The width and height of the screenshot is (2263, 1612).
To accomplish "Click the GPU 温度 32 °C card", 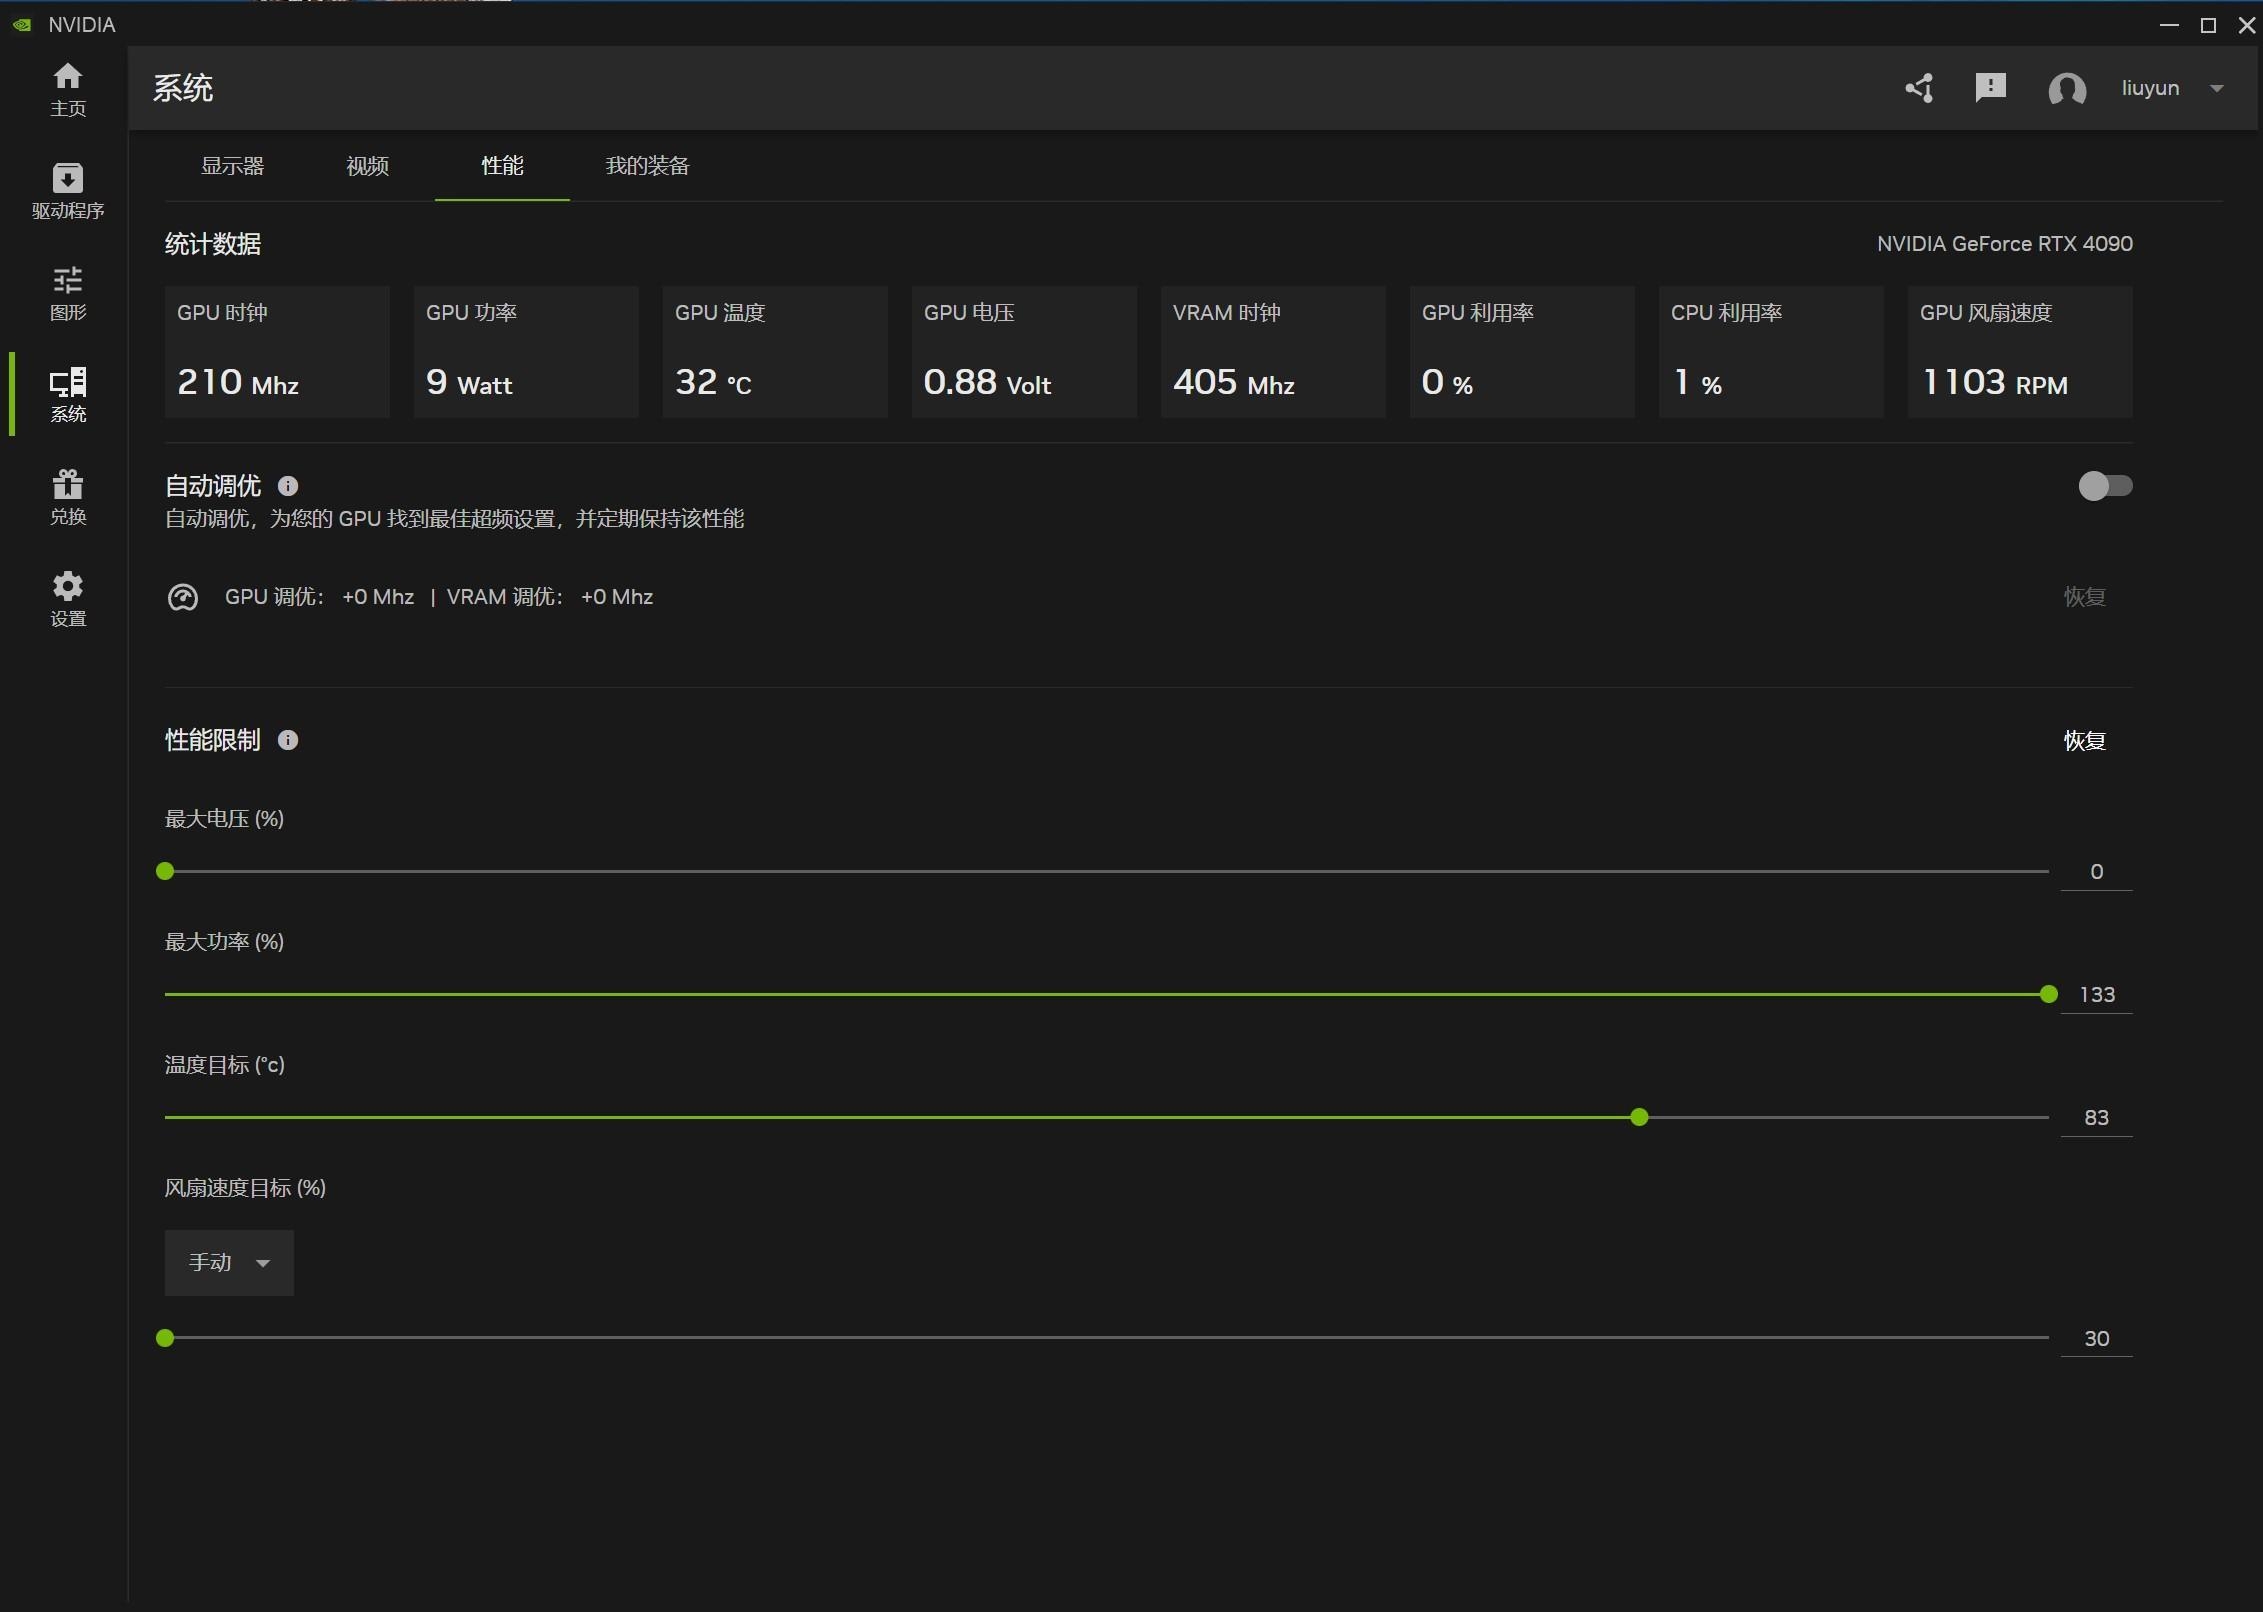I will [775, 352].
